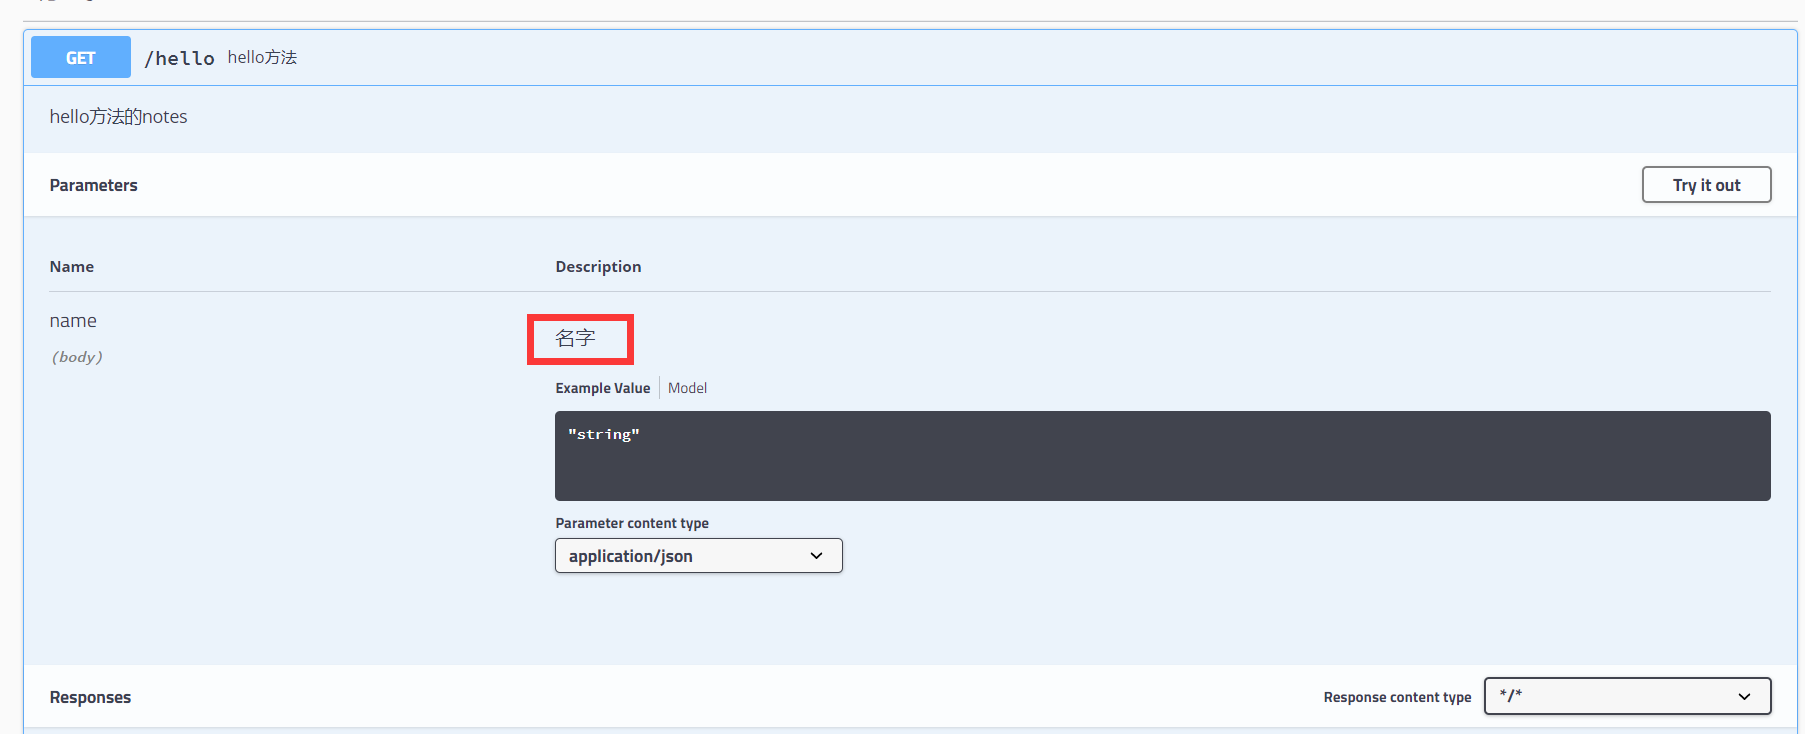The width and height of the screenshot is (1805, 734).
Task: Switch to the Model tab
Action: (687, 388)
